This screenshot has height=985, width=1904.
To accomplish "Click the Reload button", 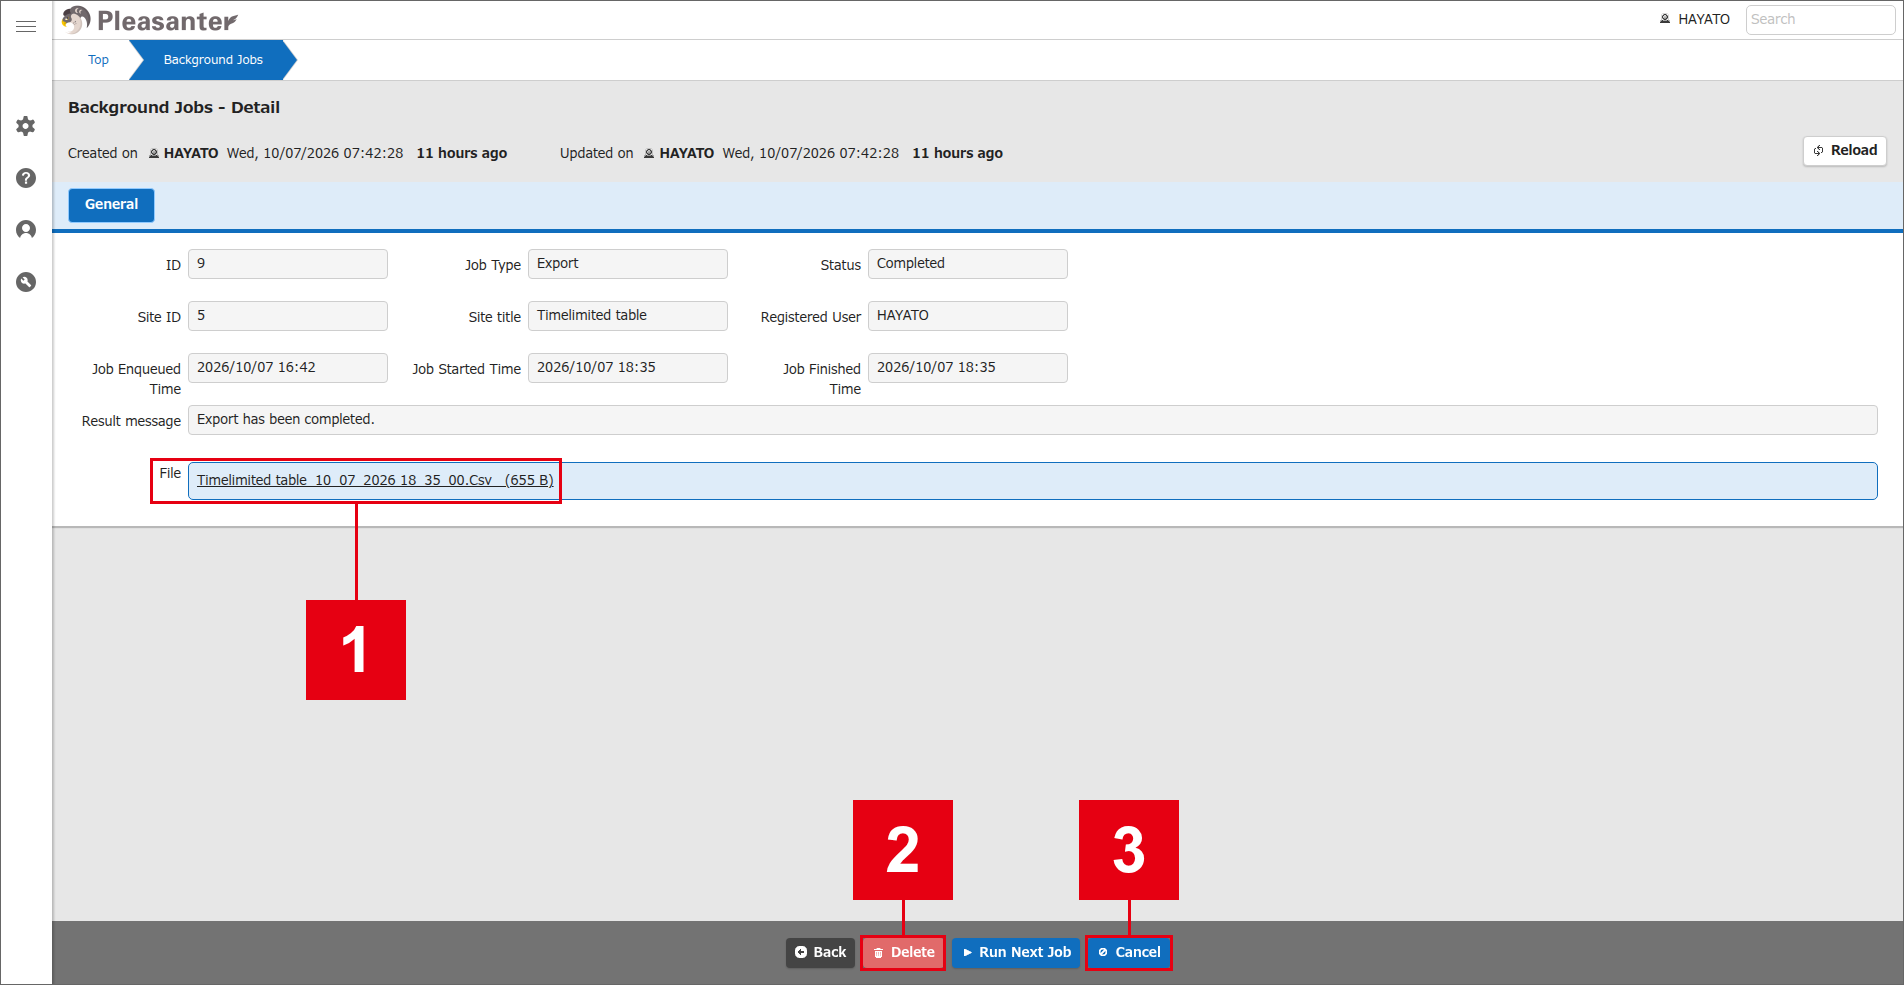I will point(1844,150).
